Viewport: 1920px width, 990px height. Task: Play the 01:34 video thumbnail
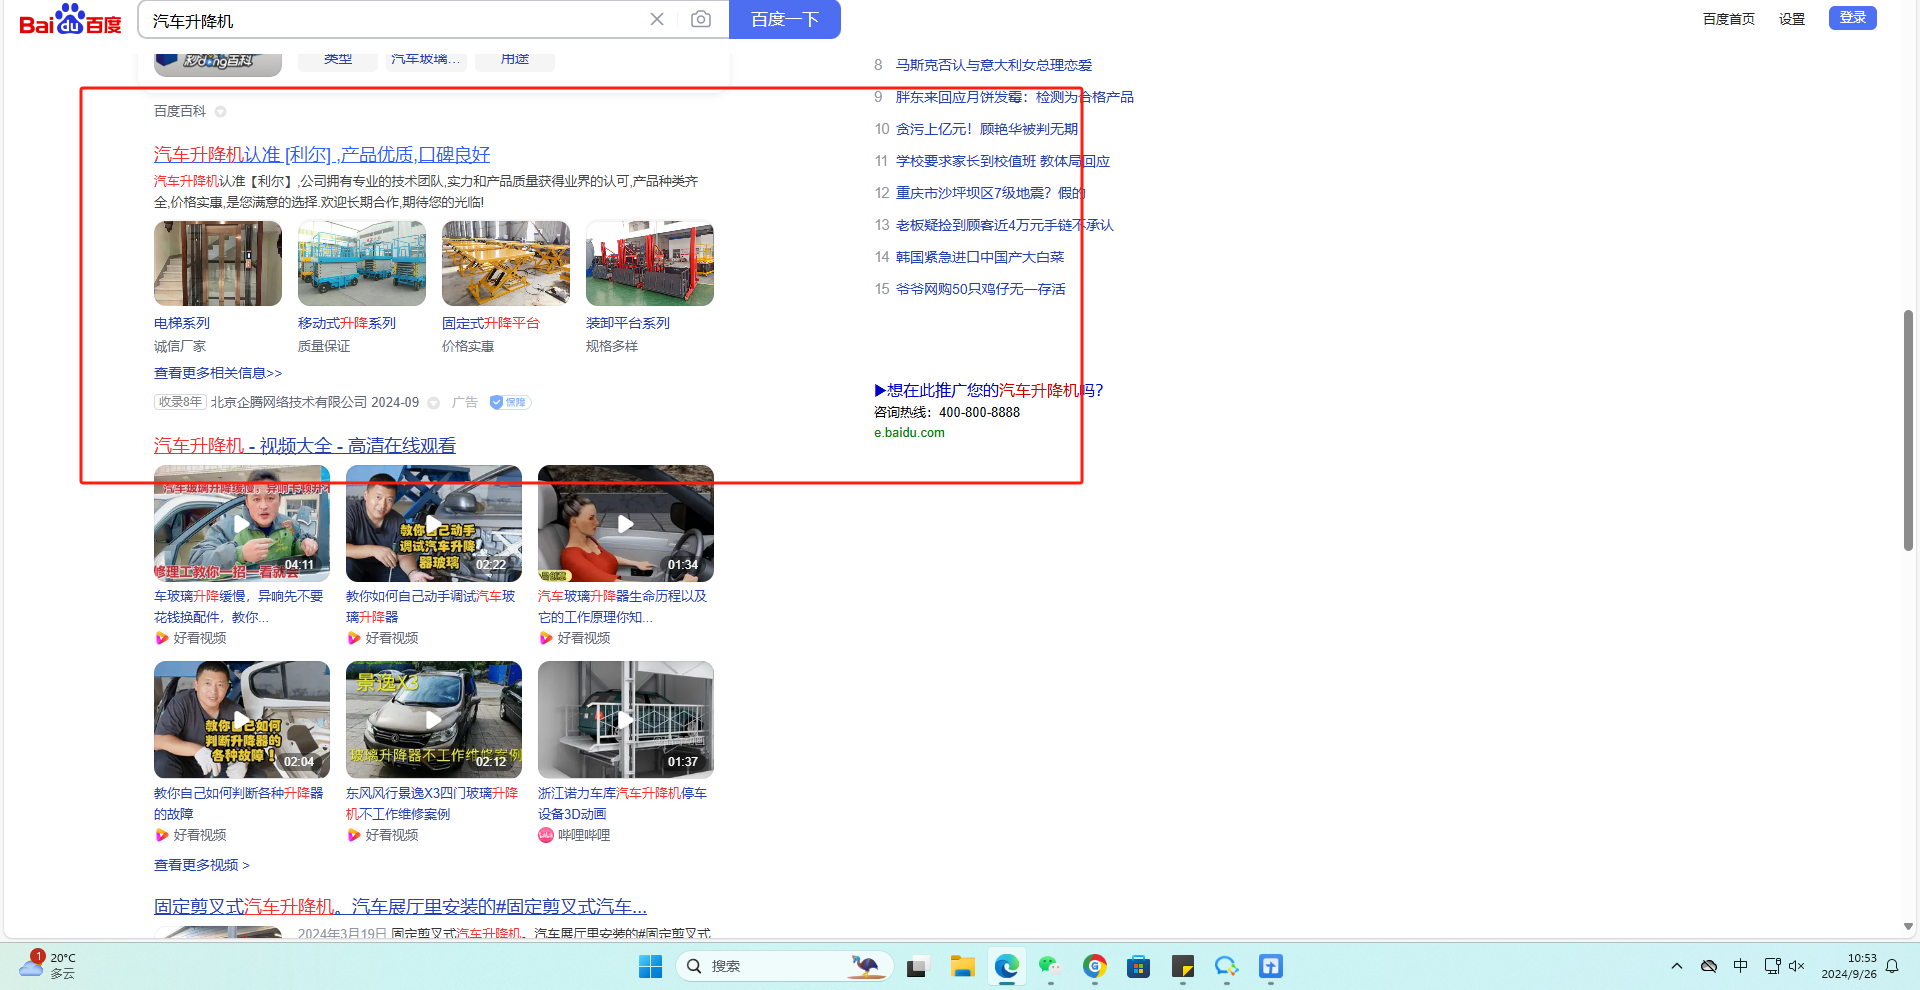point(626,523)
